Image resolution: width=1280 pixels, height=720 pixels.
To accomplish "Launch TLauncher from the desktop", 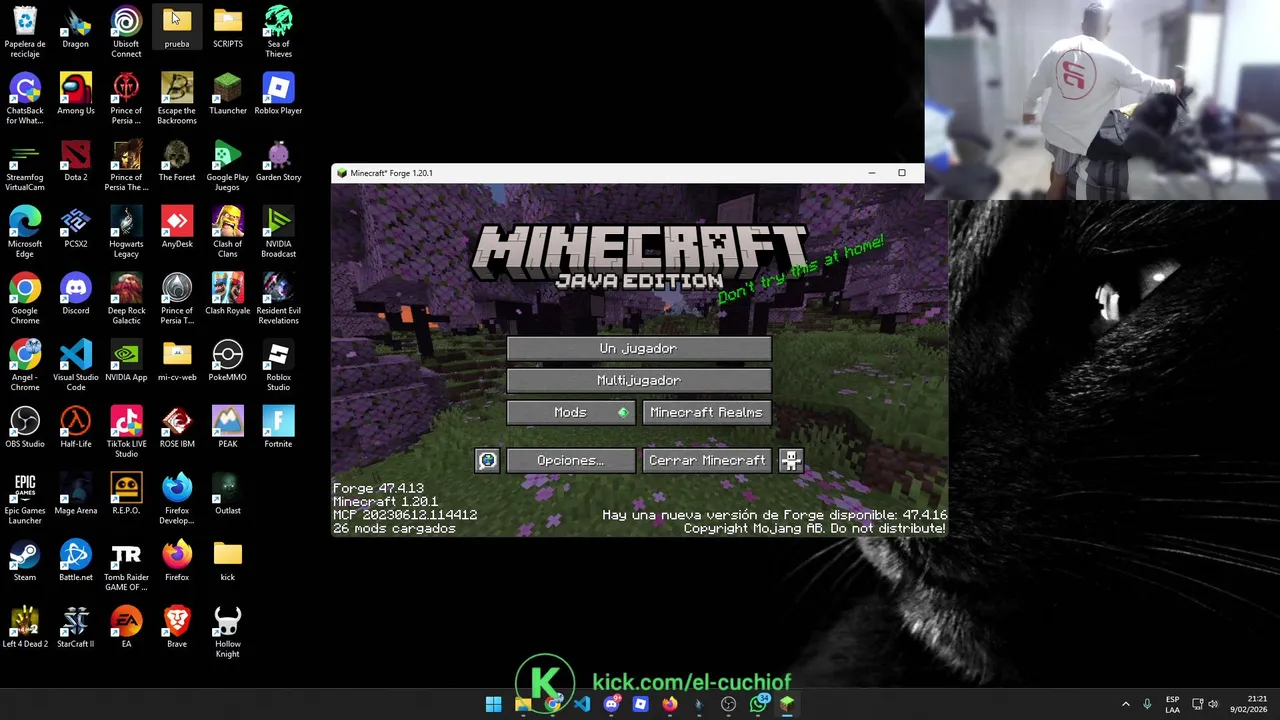I will [228, 94].
